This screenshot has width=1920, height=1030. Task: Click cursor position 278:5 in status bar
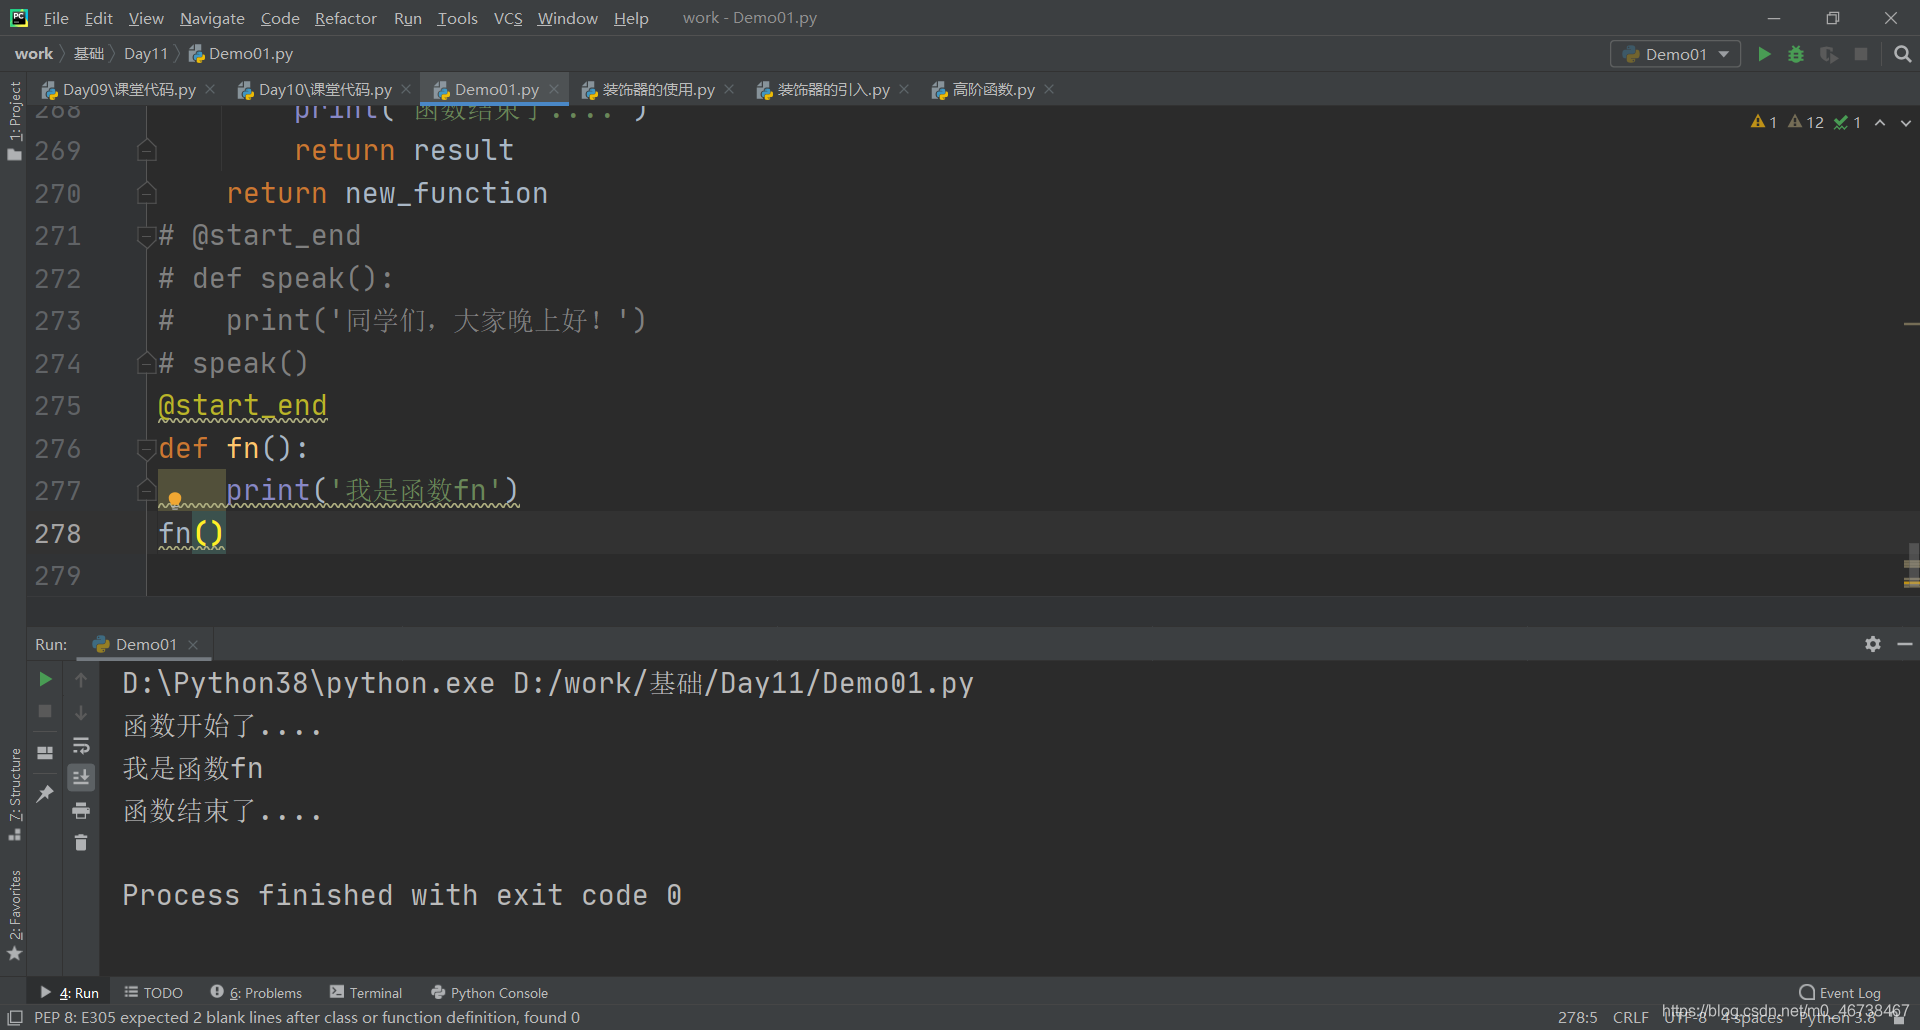(x=1577, y=1017)
